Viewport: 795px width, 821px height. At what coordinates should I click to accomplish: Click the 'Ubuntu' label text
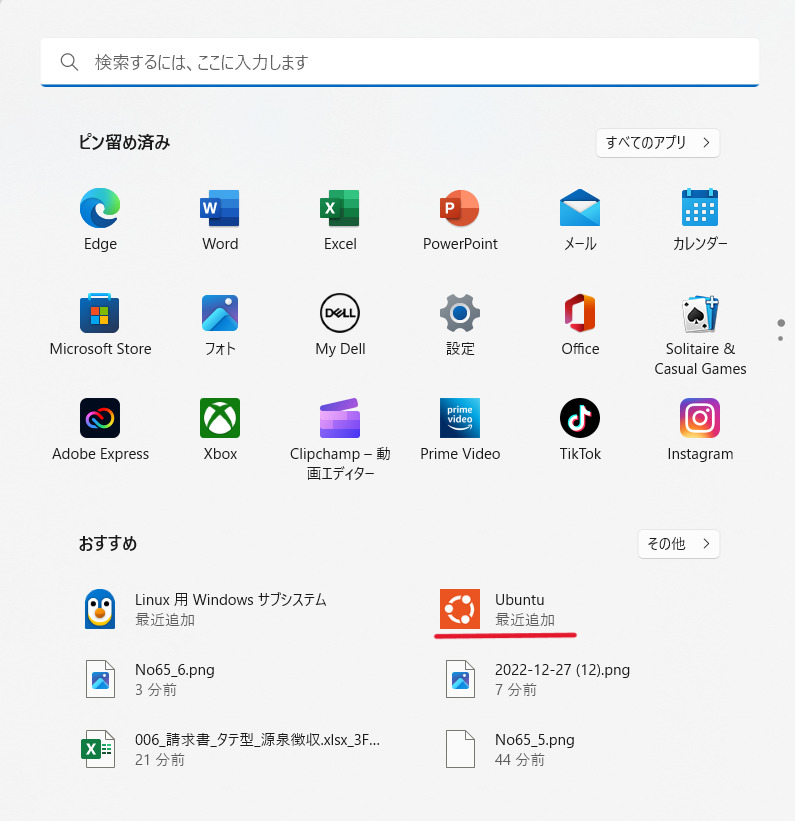coord(520,600)
